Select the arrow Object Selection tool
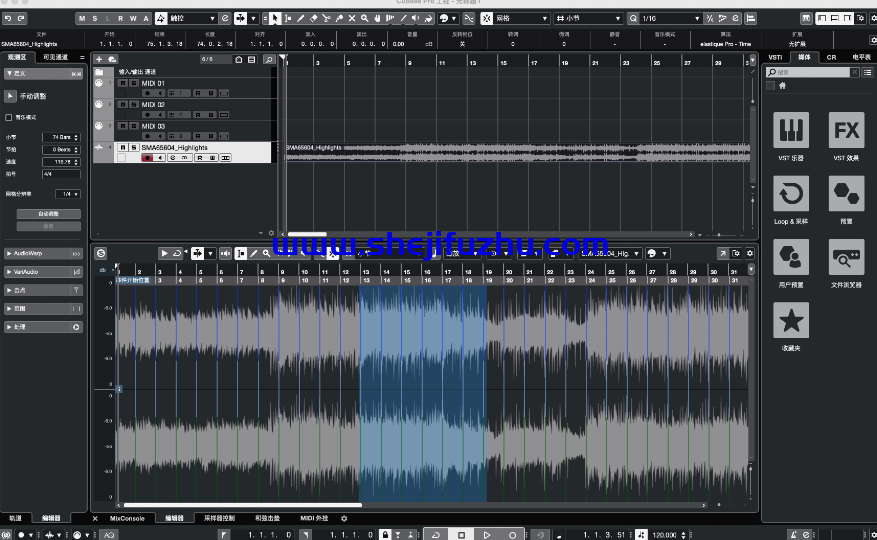Screen dimensions: 877x540 275,18
